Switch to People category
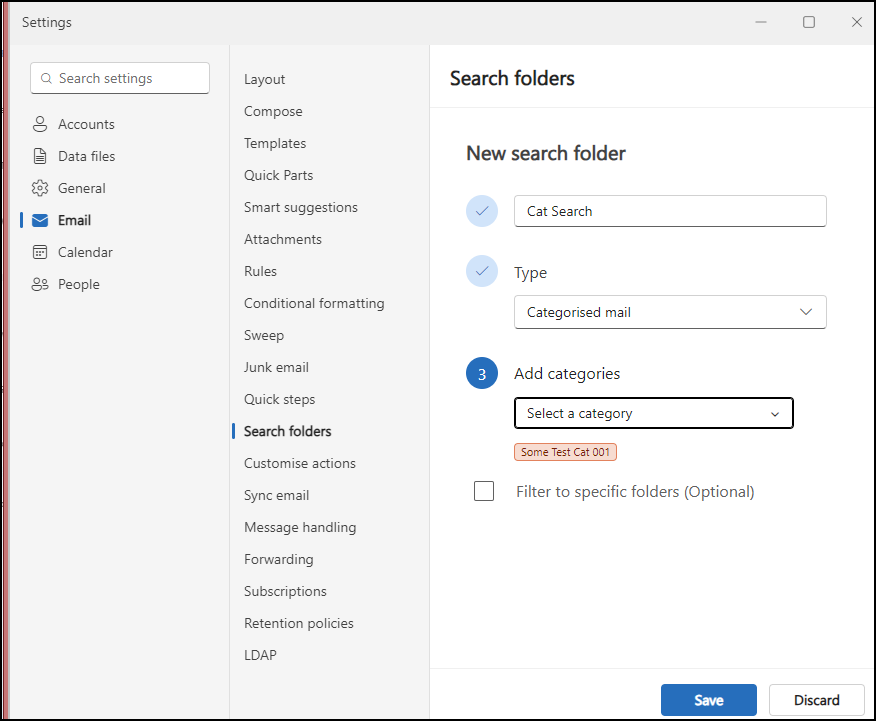This screenshot has height=721, width=876. coord(79,284)
